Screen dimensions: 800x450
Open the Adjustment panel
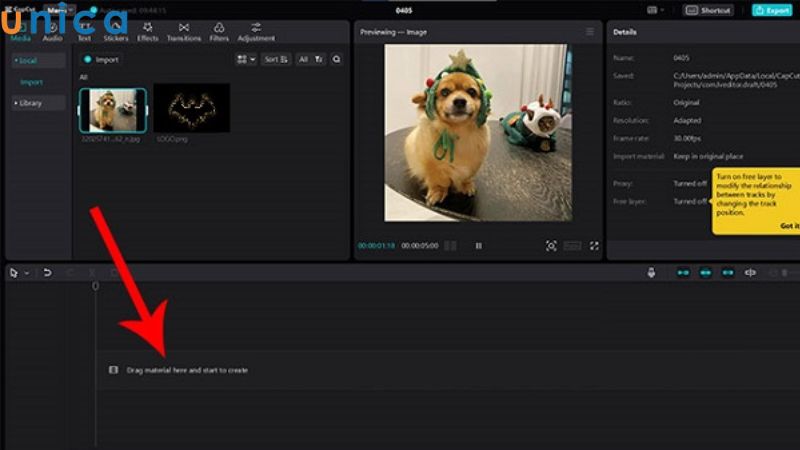coord(256,31)
